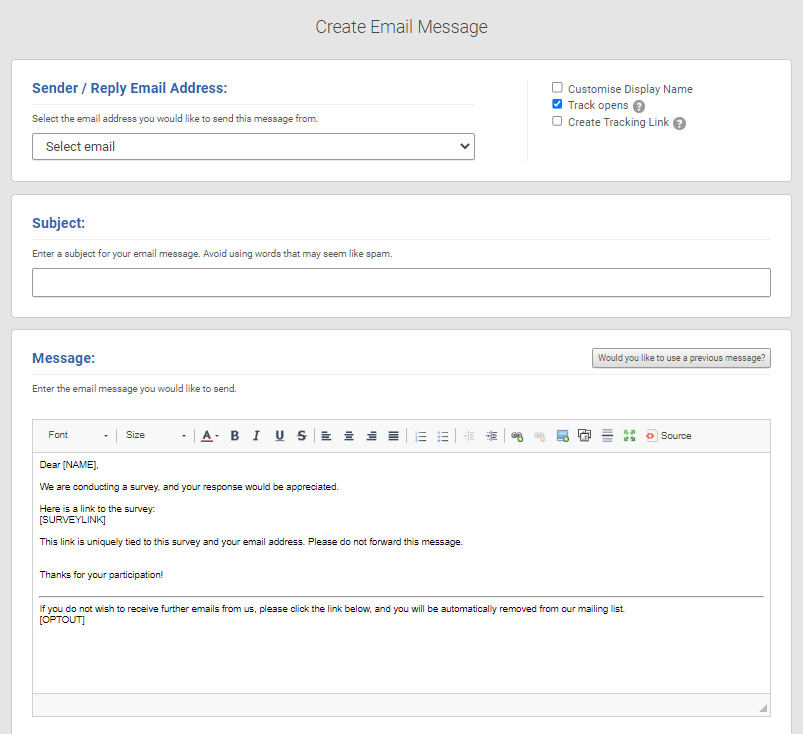Click the underline formatting icon
The image size is (803, 734).
pos(279,436)
